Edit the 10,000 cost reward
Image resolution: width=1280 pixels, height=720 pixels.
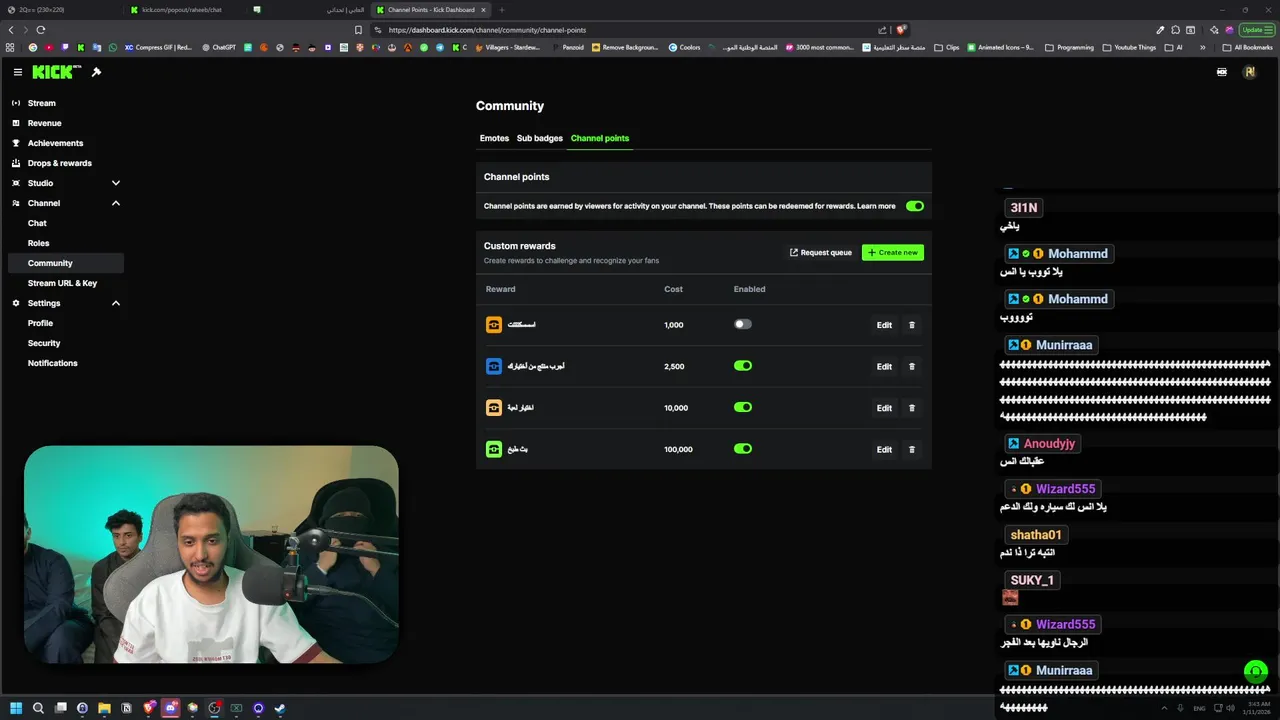[884, 408]
